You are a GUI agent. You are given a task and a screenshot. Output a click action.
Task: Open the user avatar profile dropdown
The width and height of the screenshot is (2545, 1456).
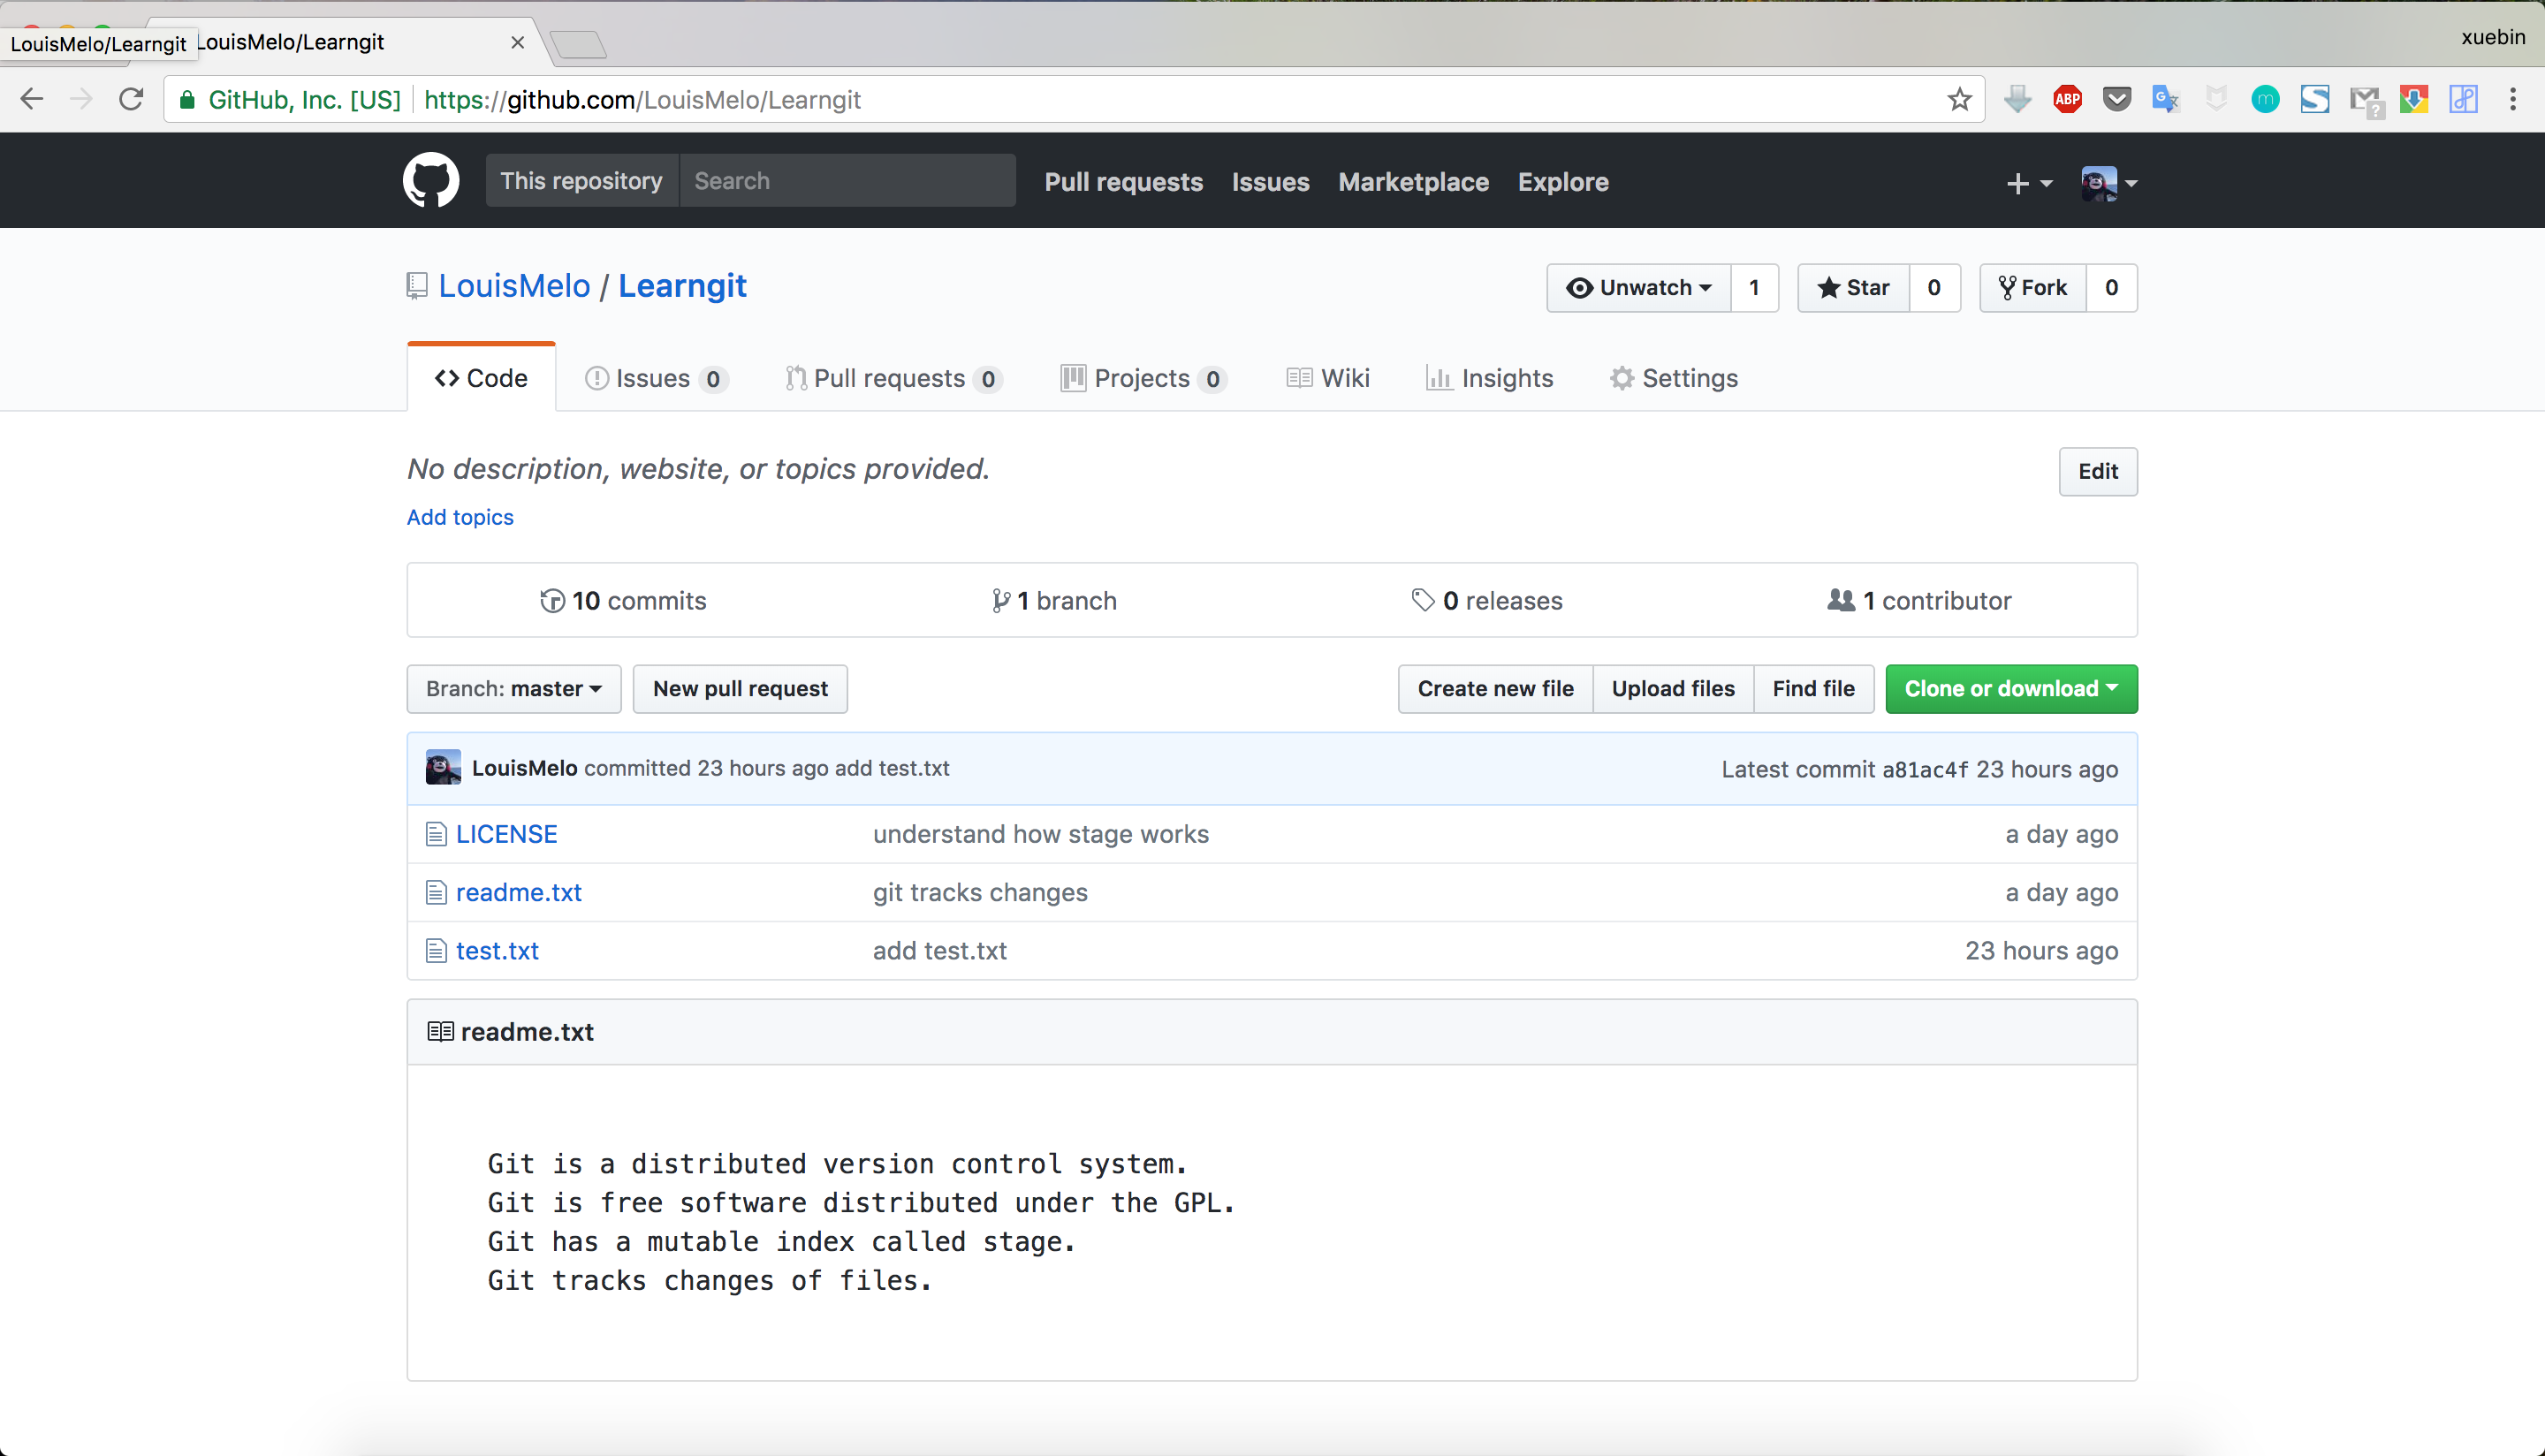pos(2109,183)
